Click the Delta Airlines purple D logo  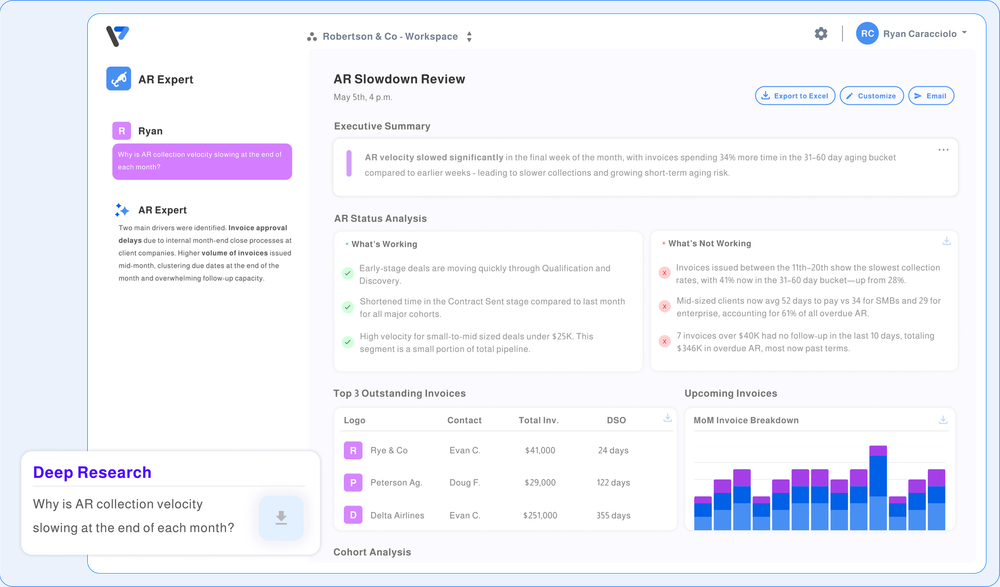(x=353, y=515)
